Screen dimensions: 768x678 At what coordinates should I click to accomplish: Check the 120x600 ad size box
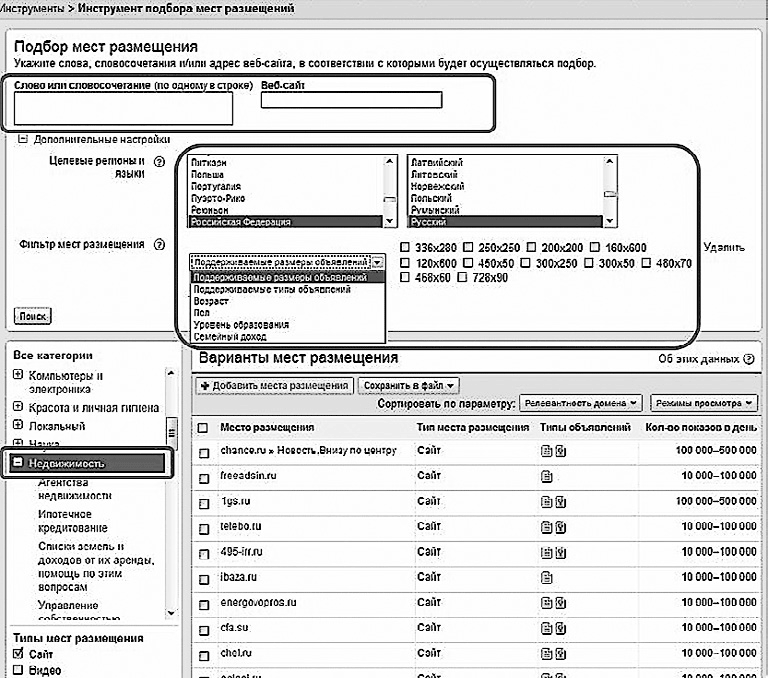pos(405,263)
